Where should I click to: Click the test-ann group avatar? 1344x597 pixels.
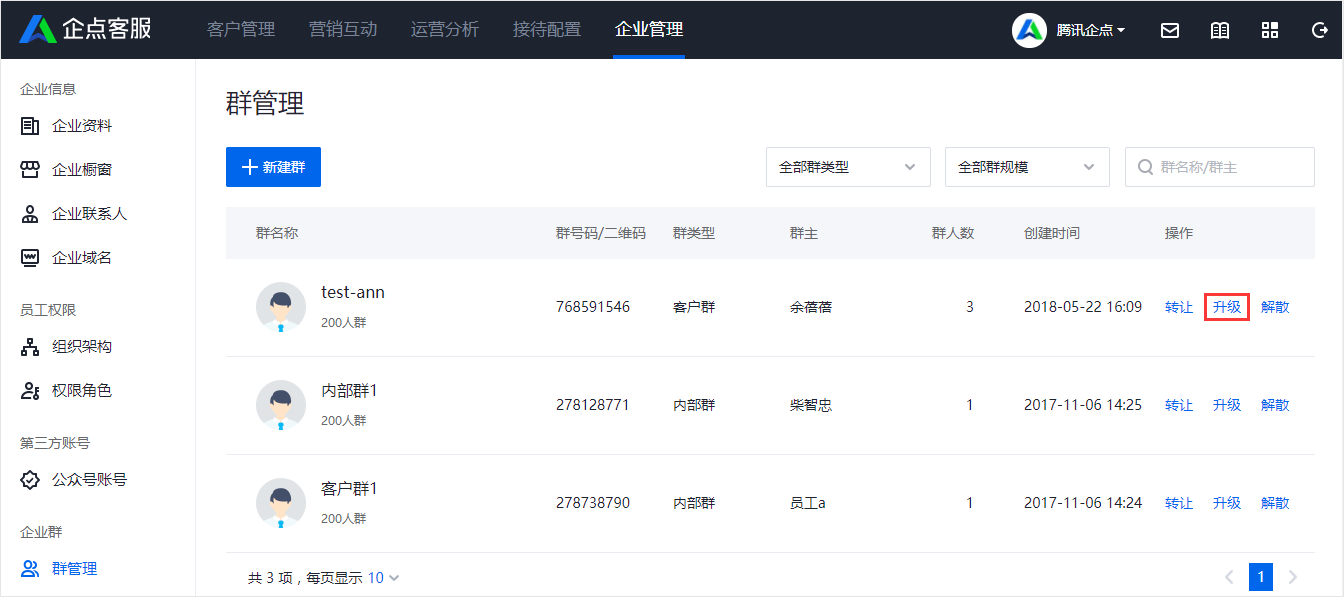pyautogui.click(x=281, y=307)
